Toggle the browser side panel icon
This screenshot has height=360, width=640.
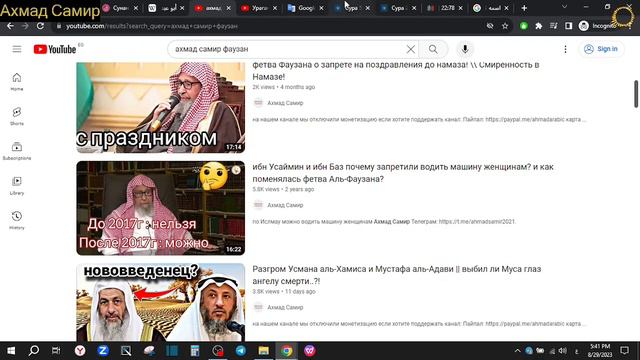point(569,26)
